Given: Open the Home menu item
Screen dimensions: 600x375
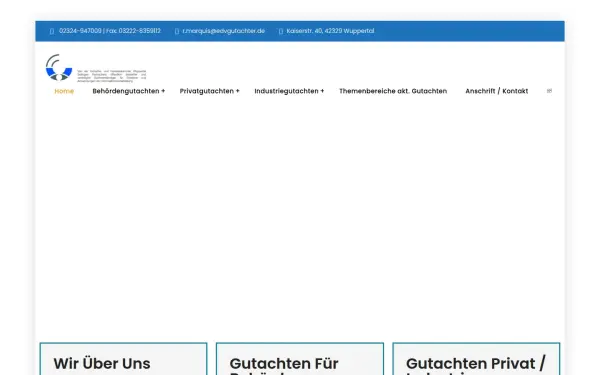Looking at the screenshot, I should point(64,91).
